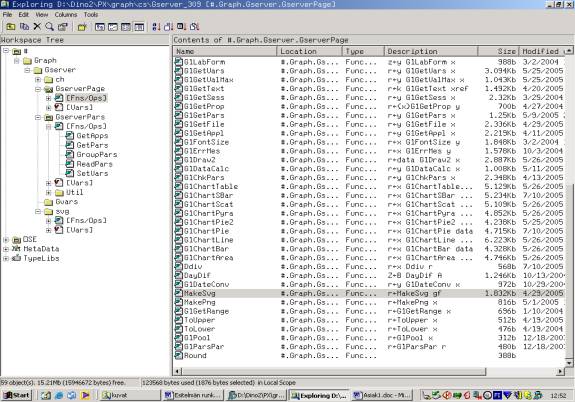575x402 pixels.
Task: Click the New Folder yellow toolbar icon
Action: coord(82,26)
